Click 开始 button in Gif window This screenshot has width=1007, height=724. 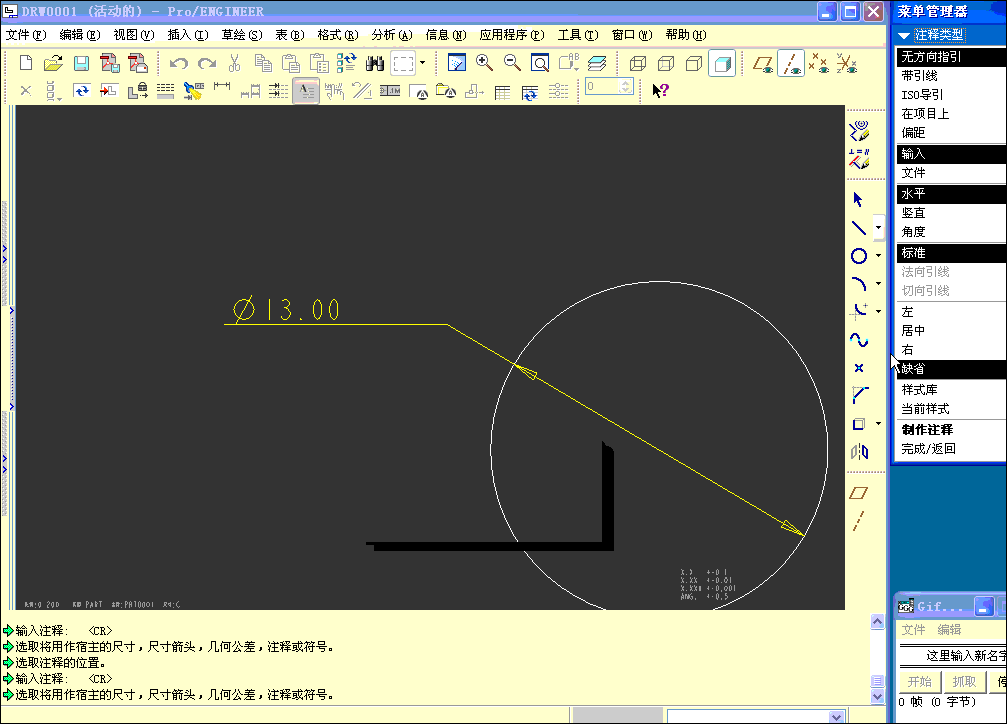pyautogui.click(x=919, y=682)
